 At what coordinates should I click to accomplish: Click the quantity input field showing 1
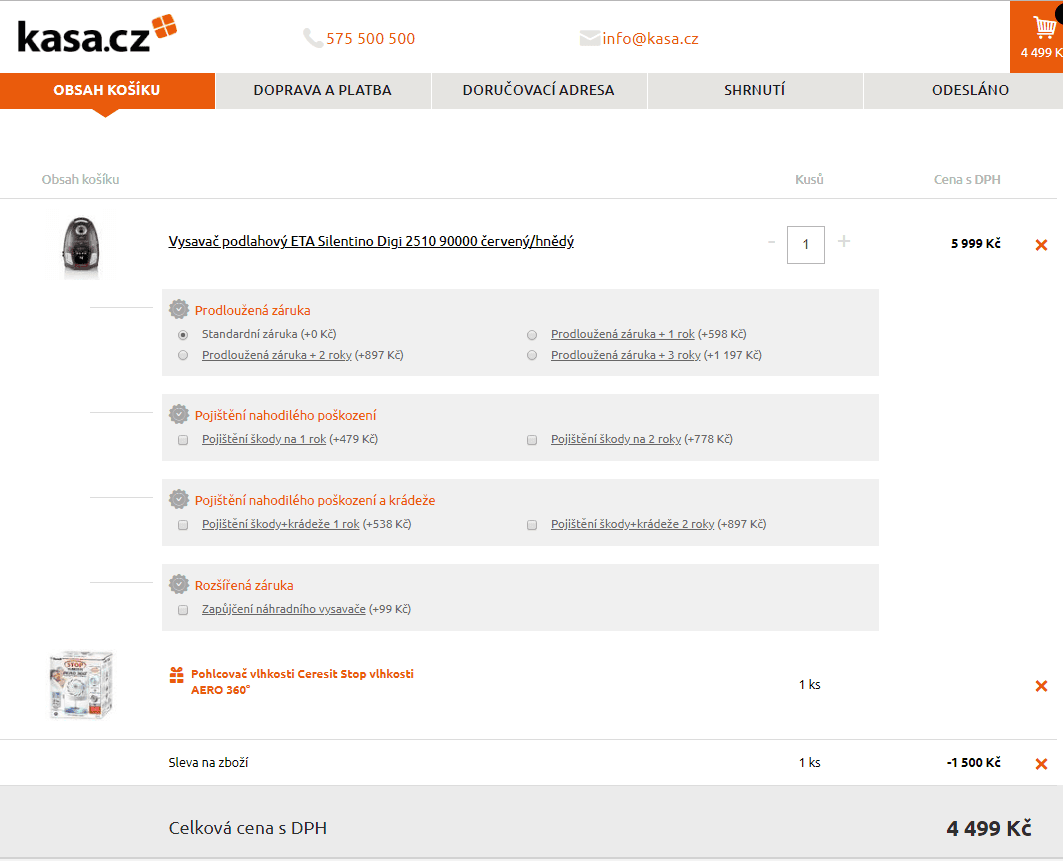coord(805,245)
